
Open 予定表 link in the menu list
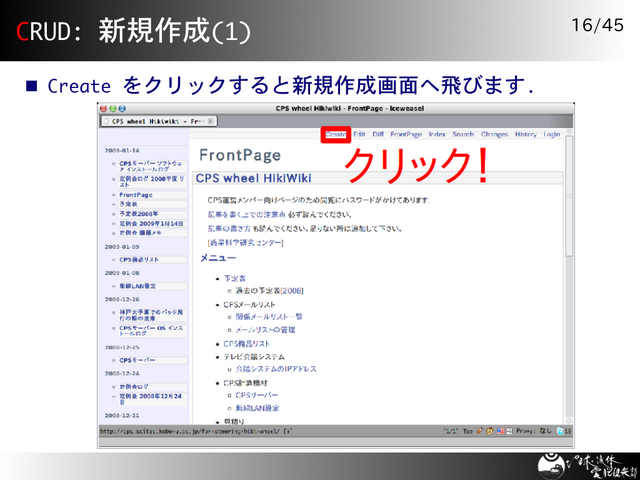pyautogui.click(x=233, y=277)
